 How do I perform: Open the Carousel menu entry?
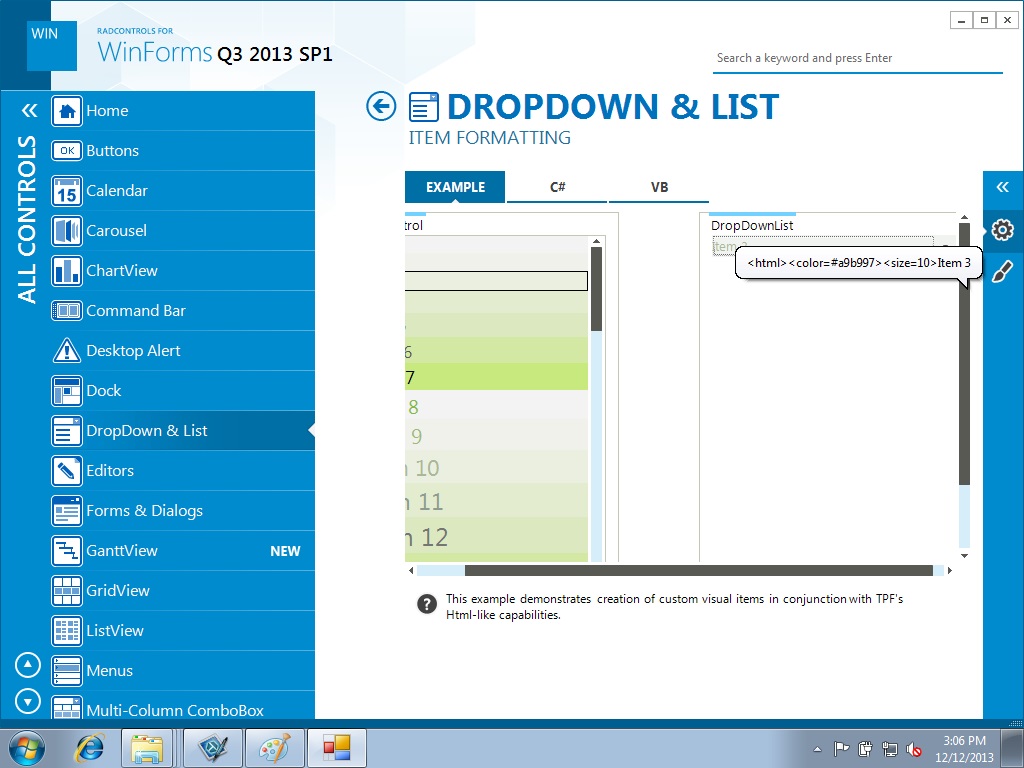coord(183,231)
